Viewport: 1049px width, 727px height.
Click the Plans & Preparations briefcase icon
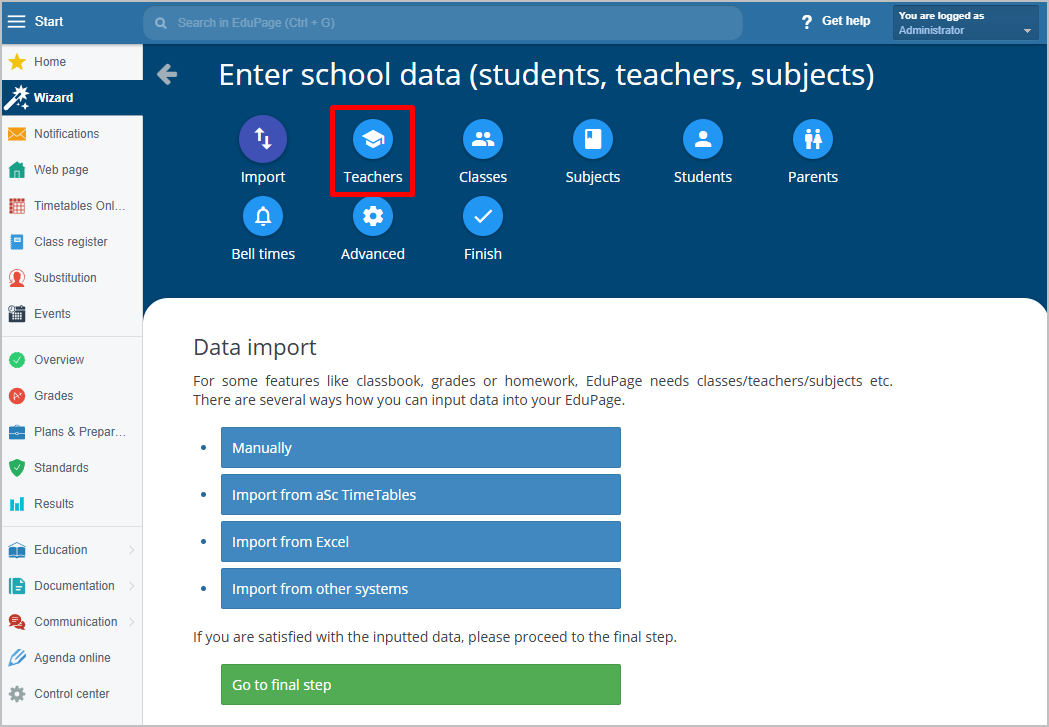17,432
